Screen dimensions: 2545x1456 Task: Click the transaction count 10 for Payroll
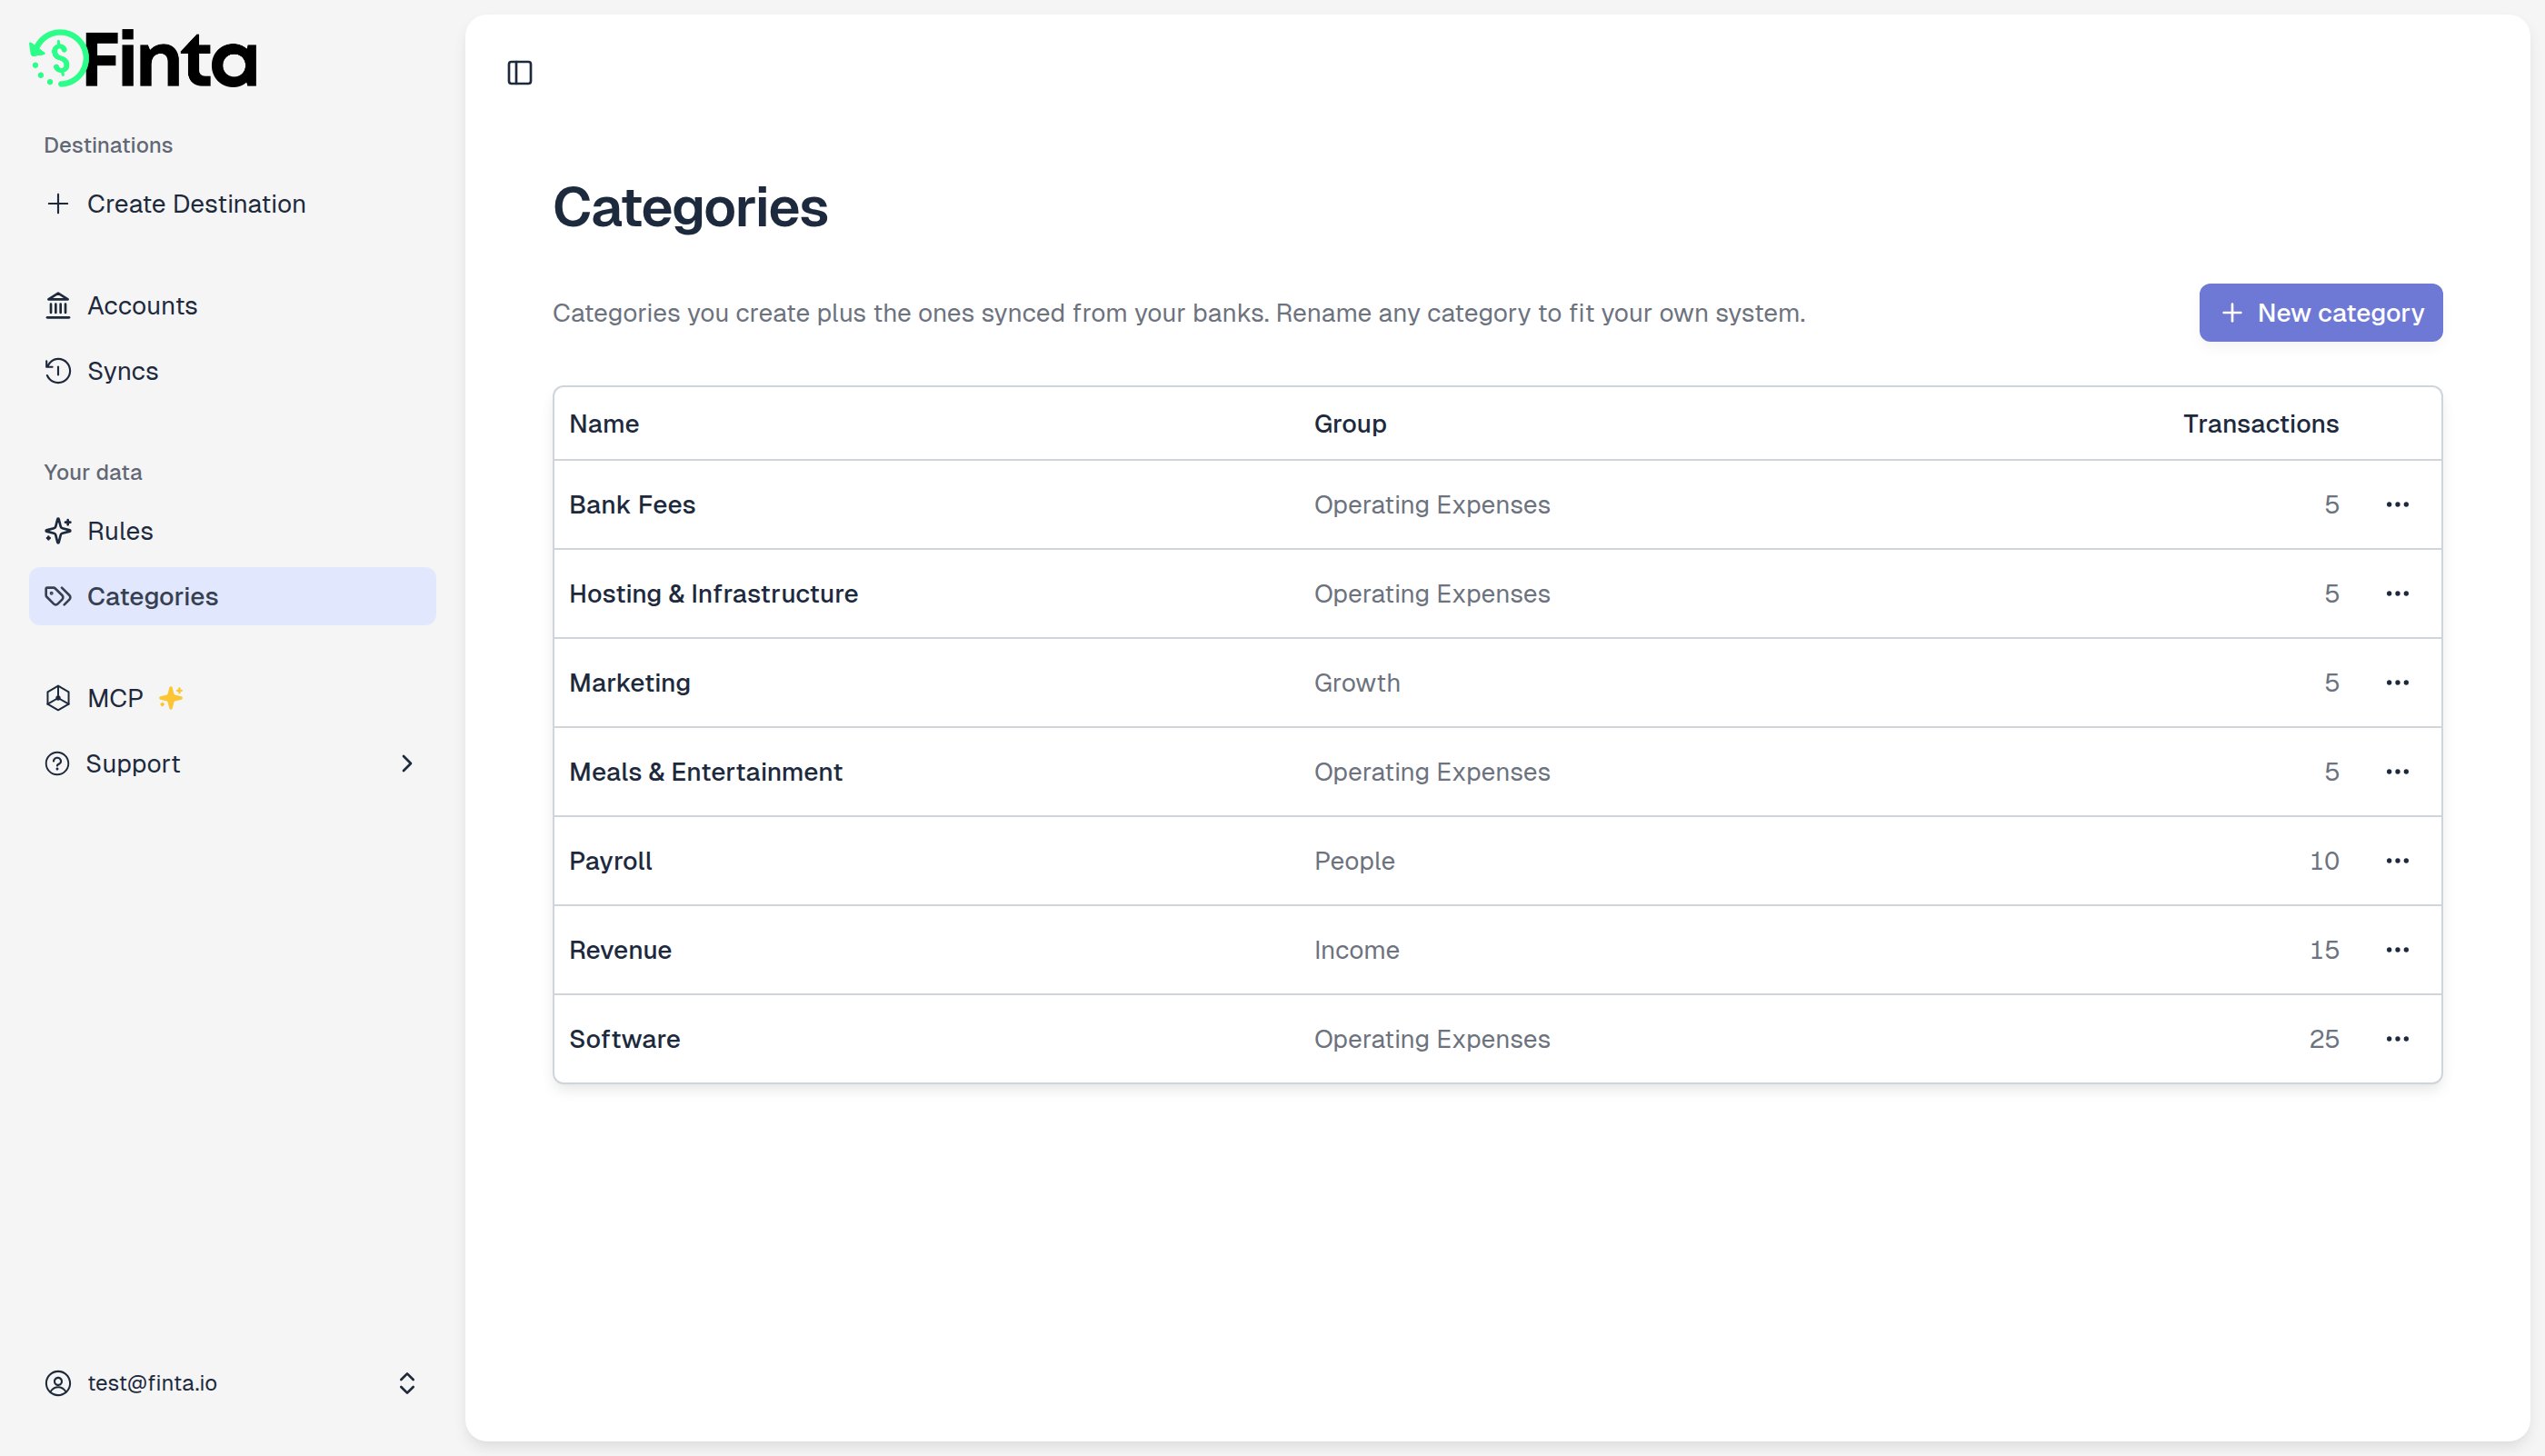click(x=2323, y=861)
